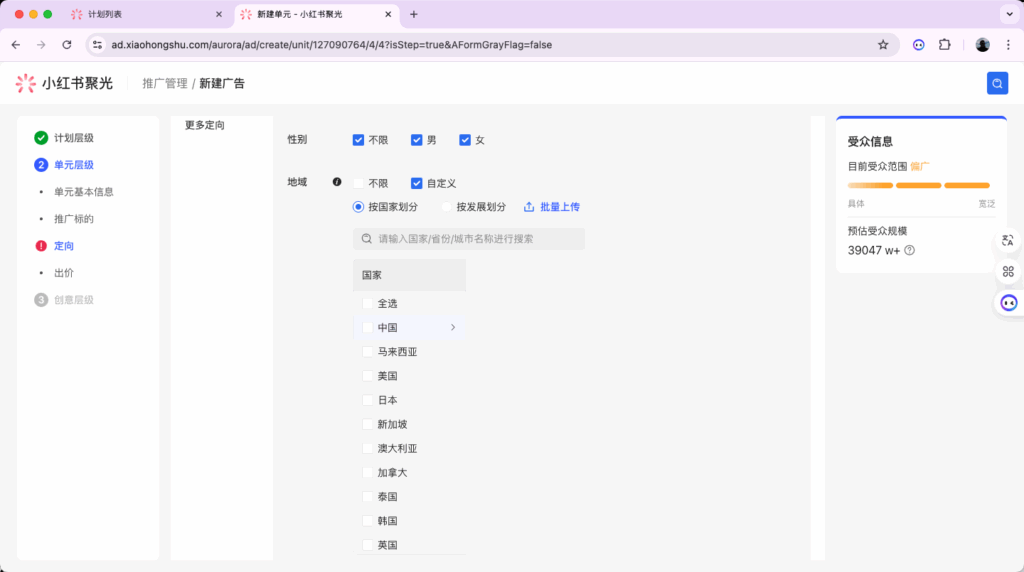
Task: Jump to 单元基本信息 section
Action: pyautogui.click(x=84, y=191)
